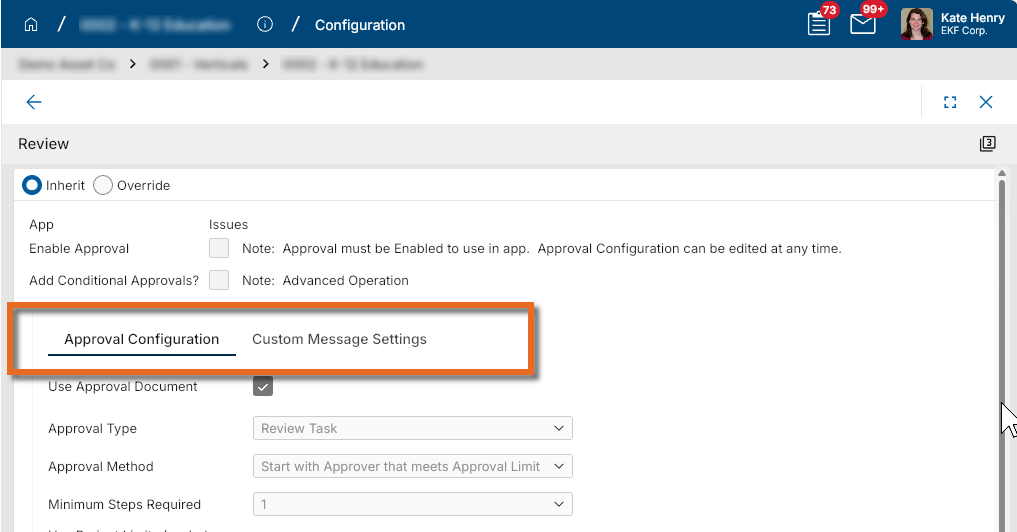The height and width of the screenshot is (532, 1017).
Task: Tick Add Conditional Approvals checkbox
Action: tap(219, 280)
